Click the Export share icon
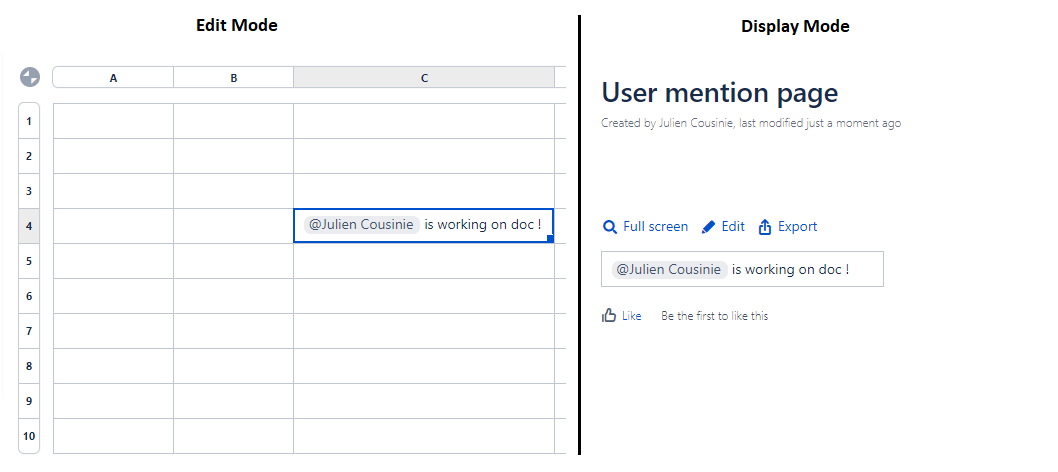Image resolution: width=1058 pixels, height=472 pixels. click(x=765, y=227)
